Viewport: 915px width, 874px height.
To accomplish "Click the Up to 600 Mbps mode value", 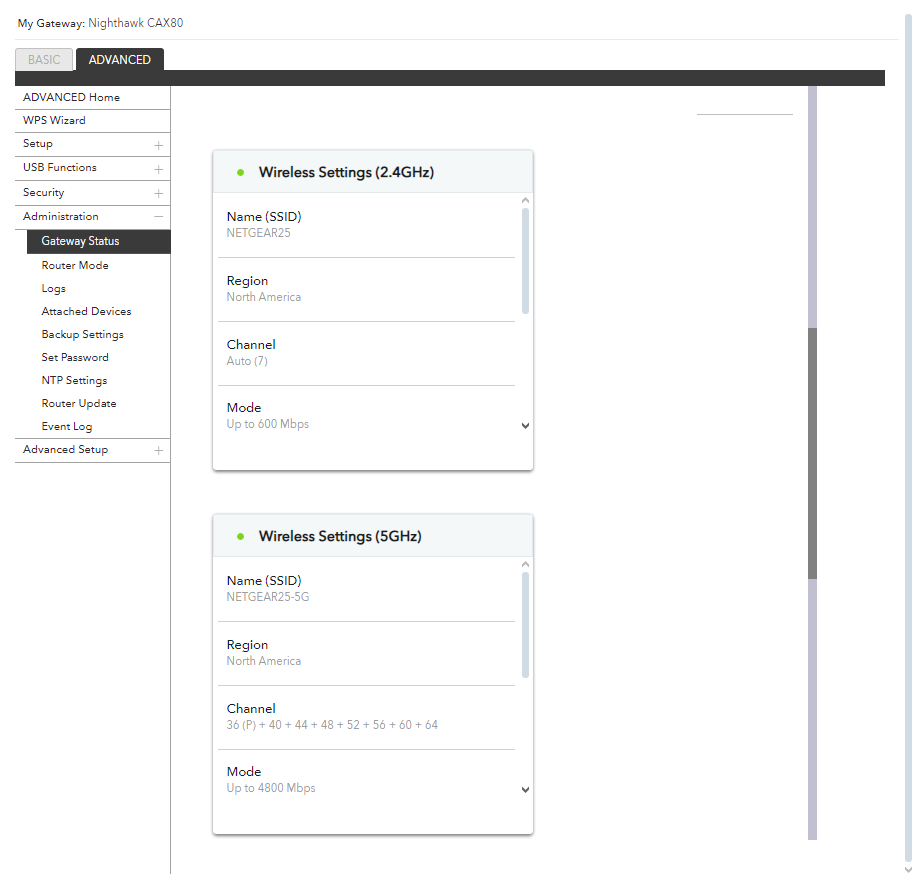I will (x=268, y=424).
